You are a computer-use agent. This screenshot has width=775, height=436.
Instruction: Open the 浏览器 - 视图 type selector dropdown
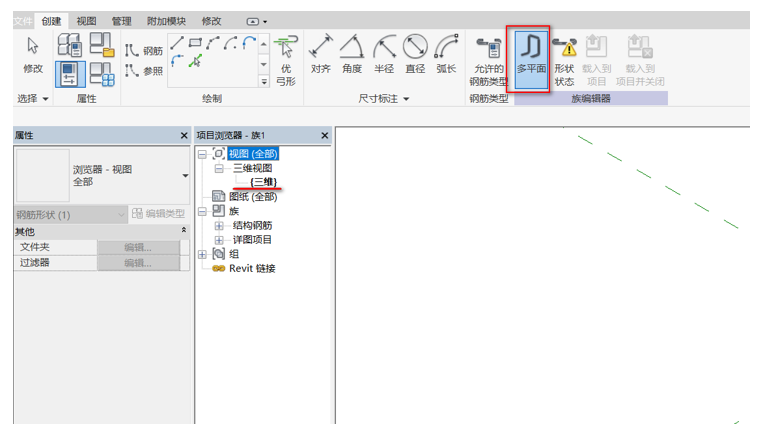tap(184, 176)
